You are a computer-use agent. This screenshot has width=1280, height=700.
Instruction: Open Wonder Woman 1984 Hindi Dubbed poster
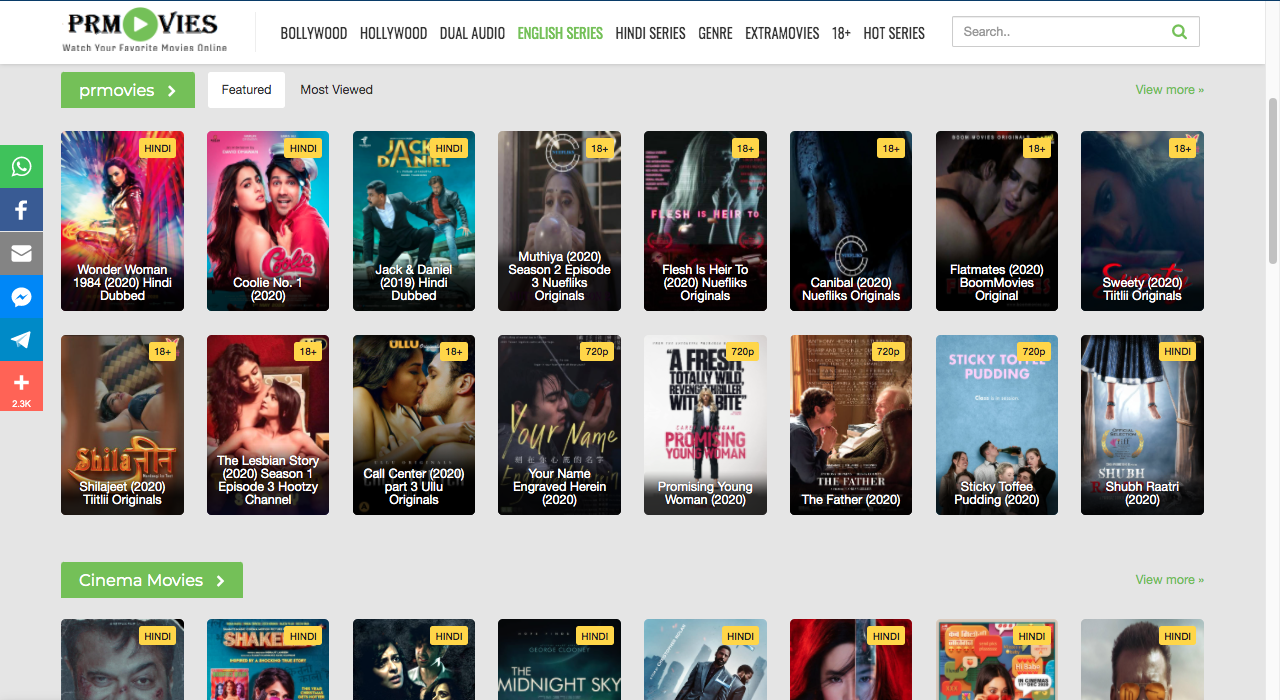(122, 221)
